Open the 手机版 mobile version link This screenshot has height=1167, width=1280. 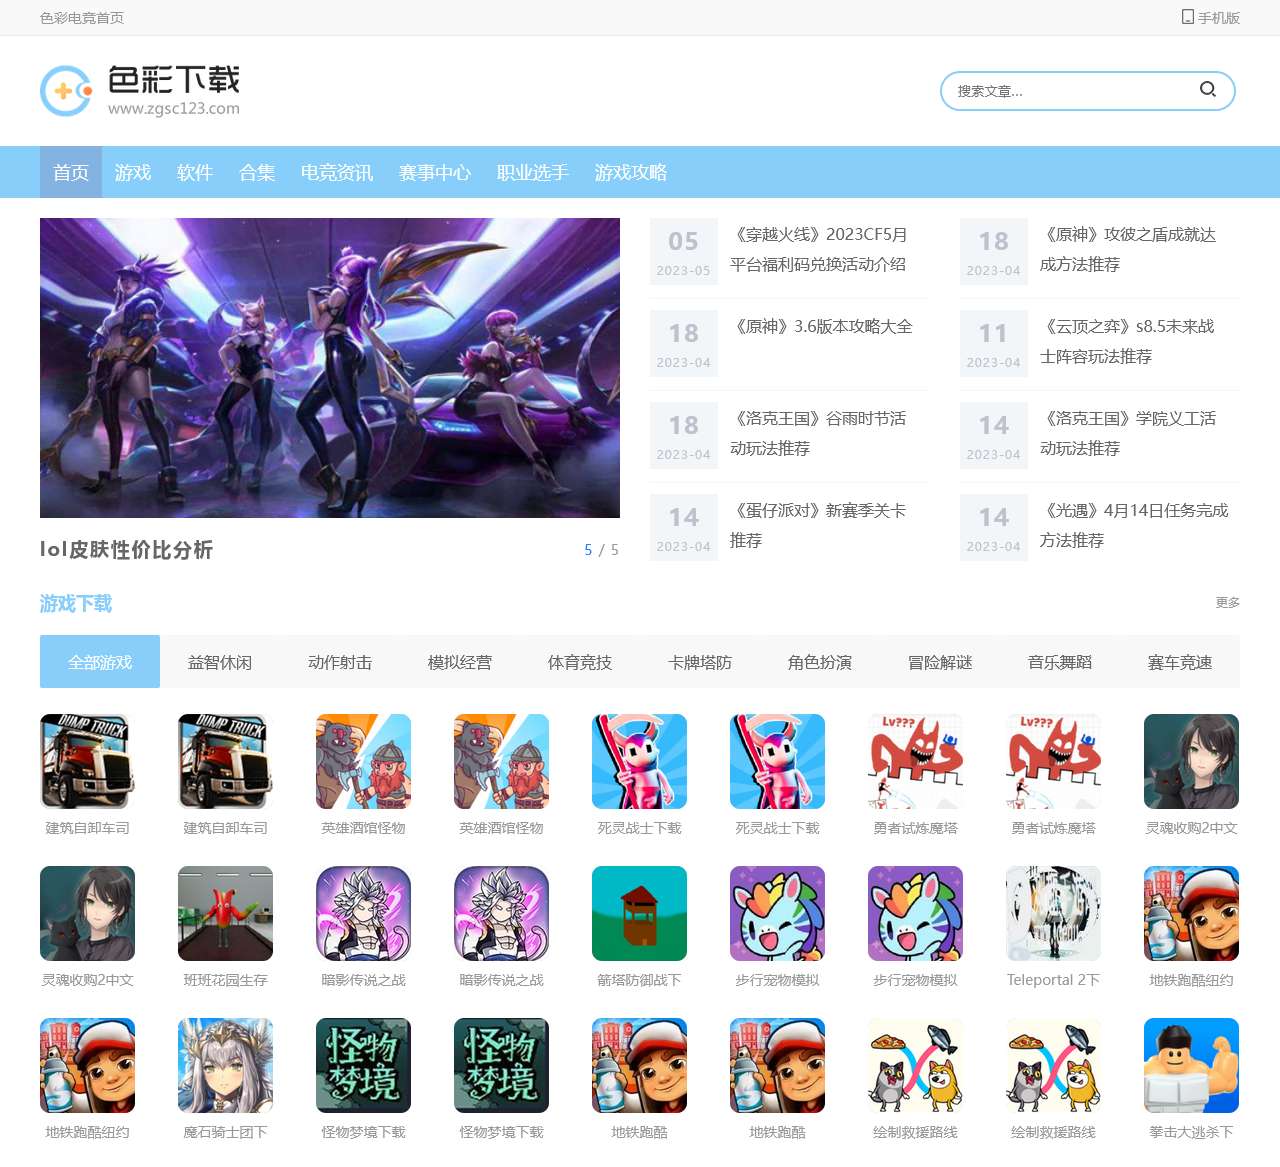1211,18
